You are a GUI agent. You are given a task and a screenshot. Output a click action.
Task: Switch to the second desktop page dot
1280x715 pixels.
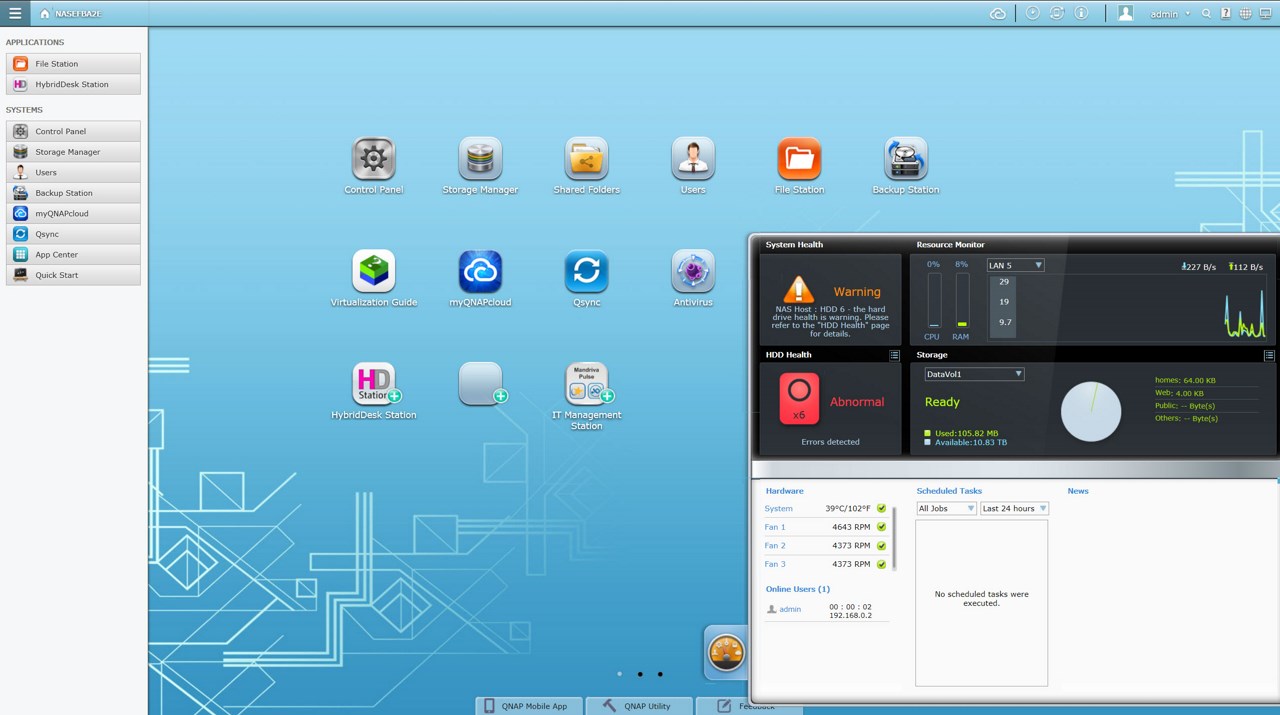640,674
